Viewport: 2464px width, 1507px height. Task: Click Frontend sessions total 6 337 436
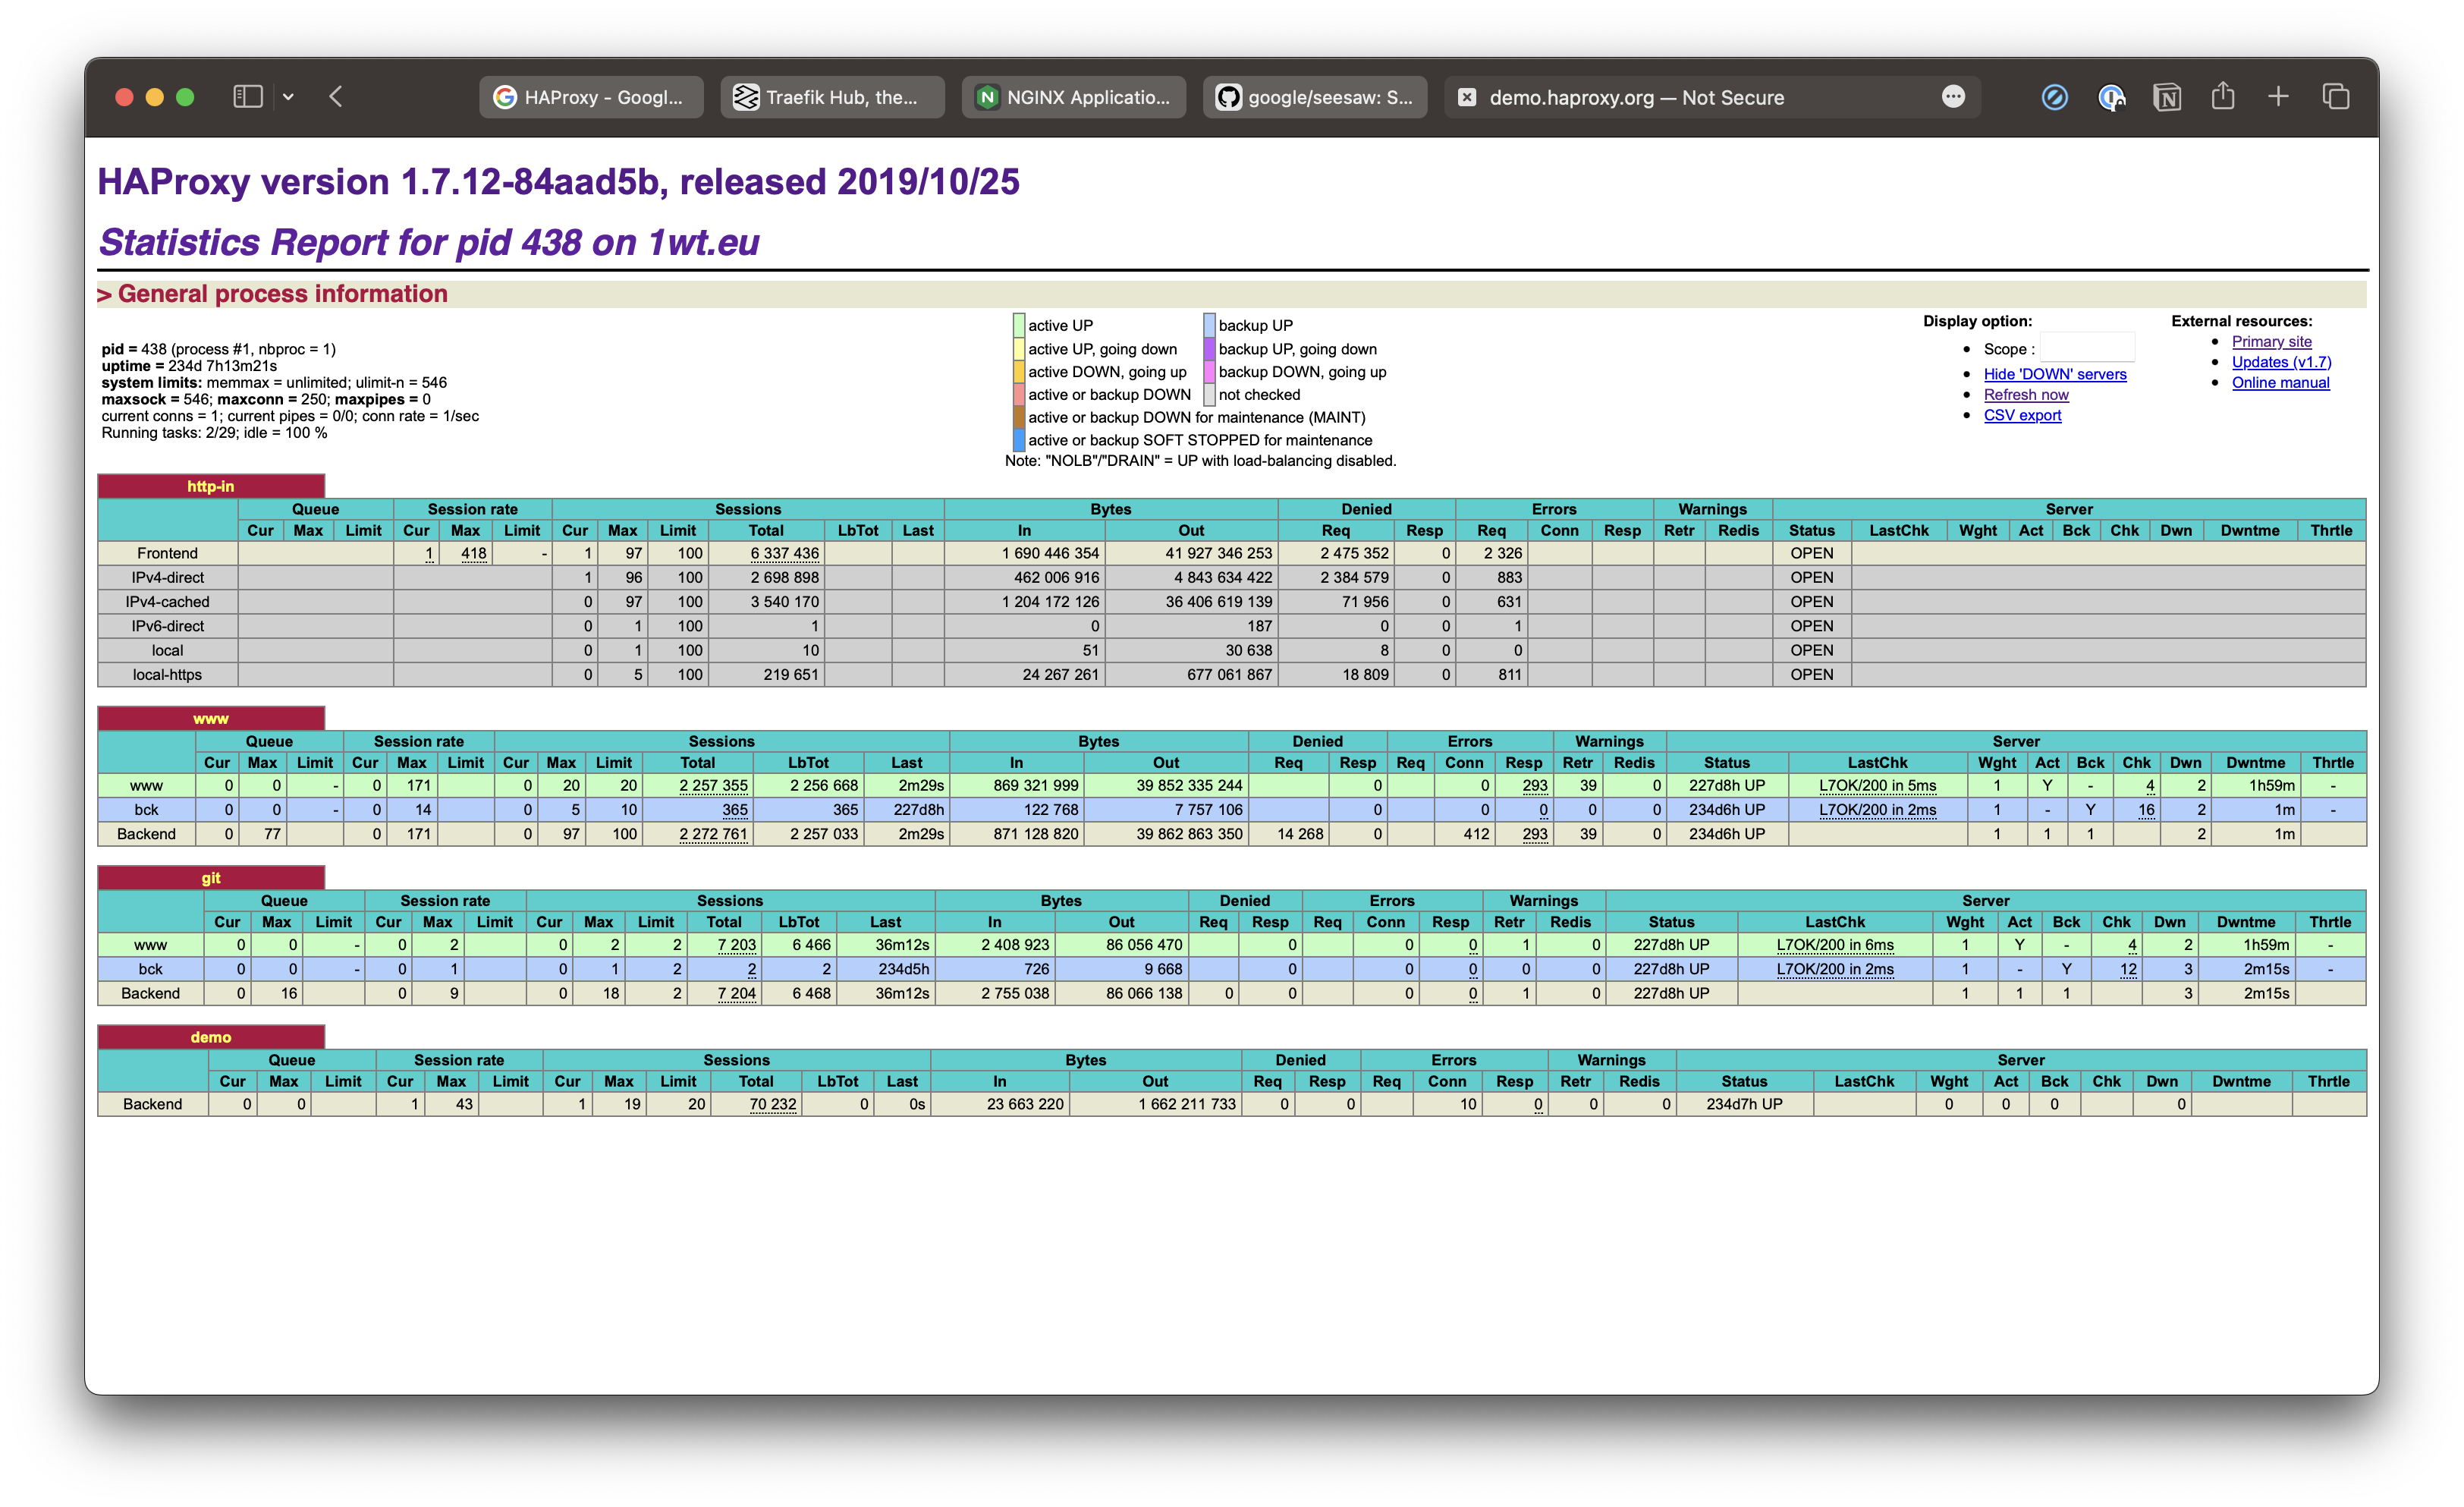(784, 553)
